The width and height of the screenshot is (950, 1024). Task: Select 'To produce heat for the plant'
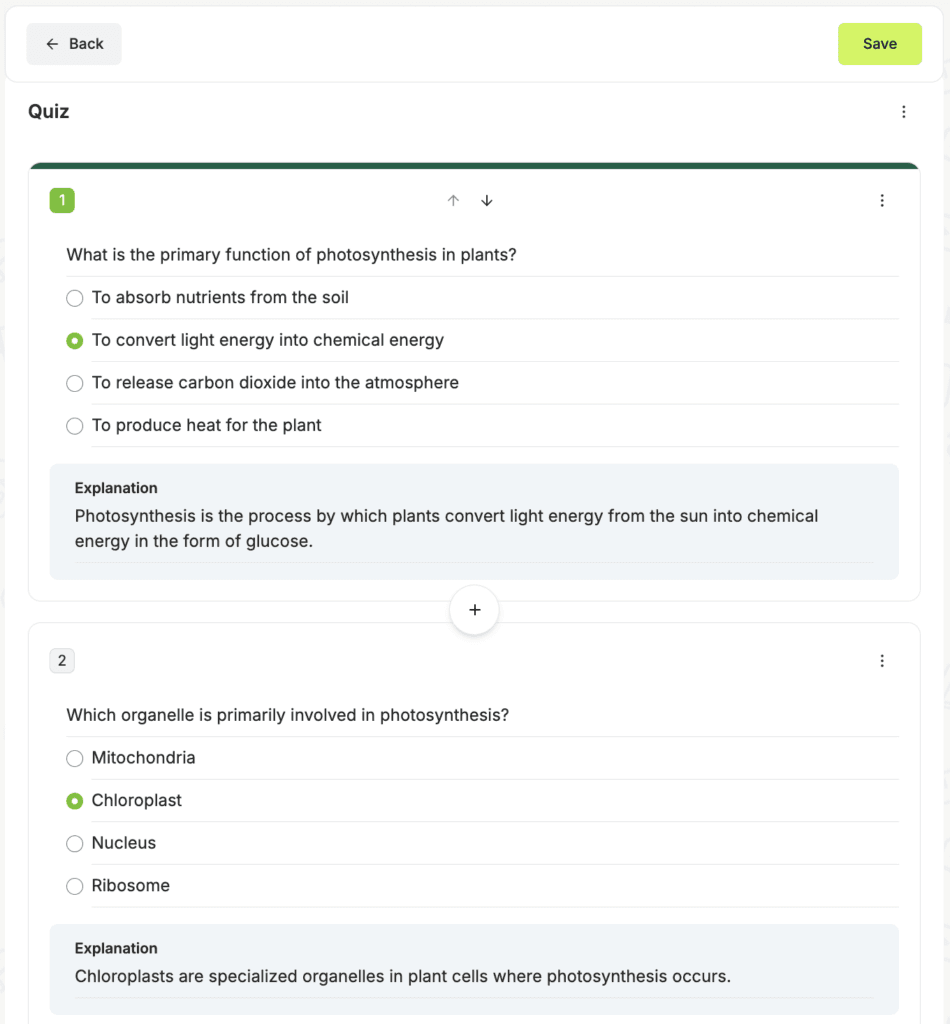pyautogui.click(x=74, y=426)
